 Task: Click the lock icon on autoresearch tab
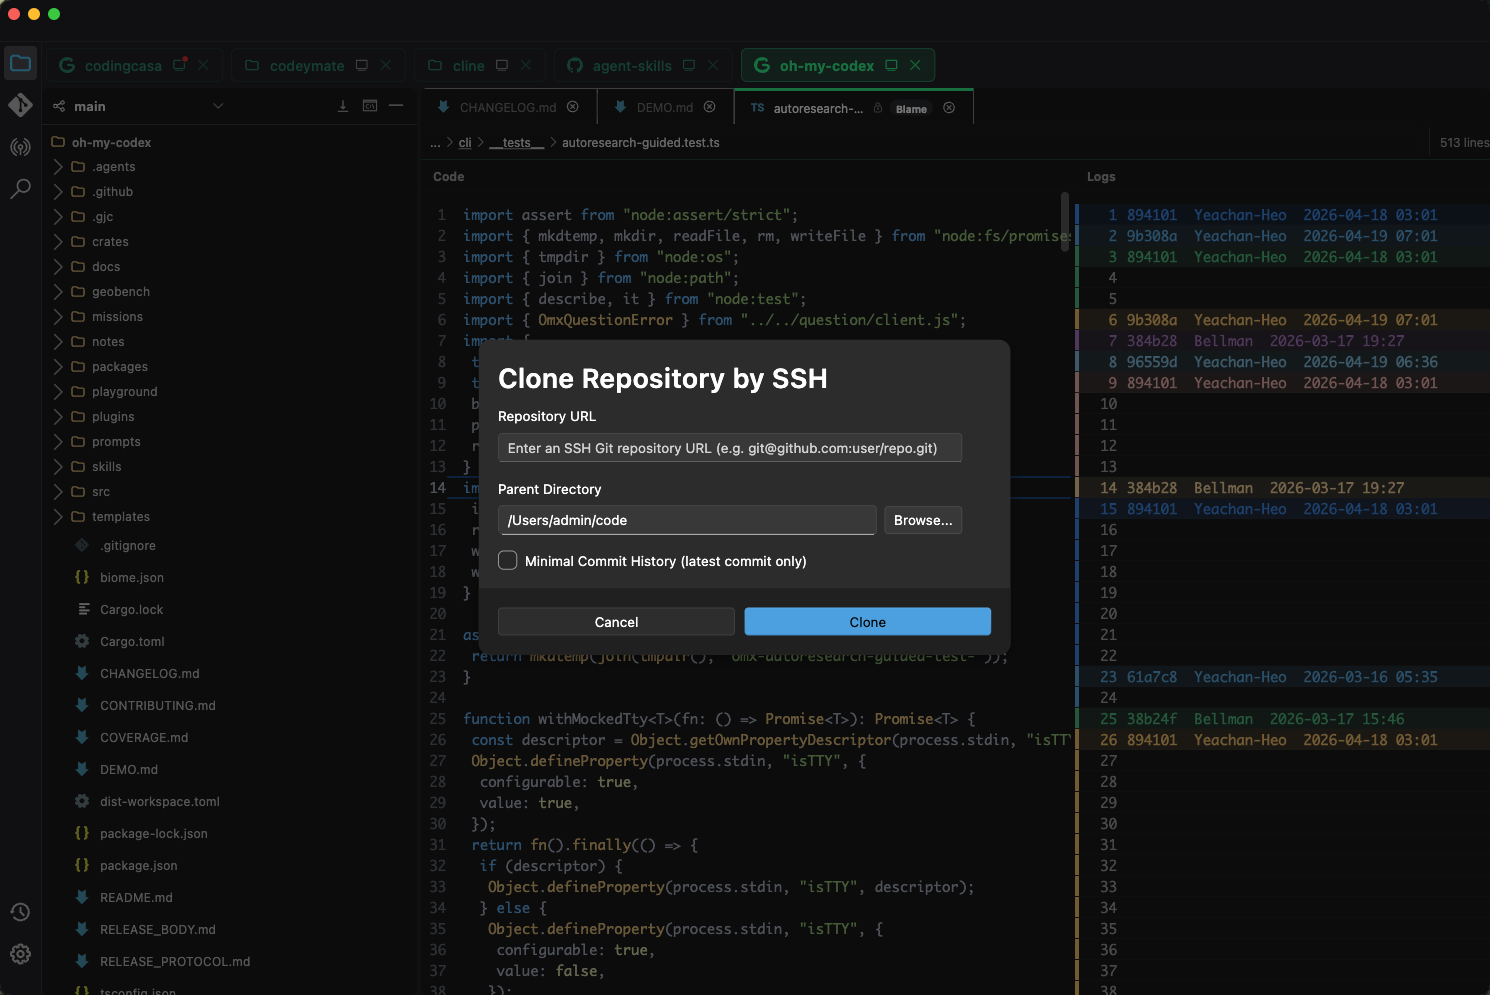878,108
